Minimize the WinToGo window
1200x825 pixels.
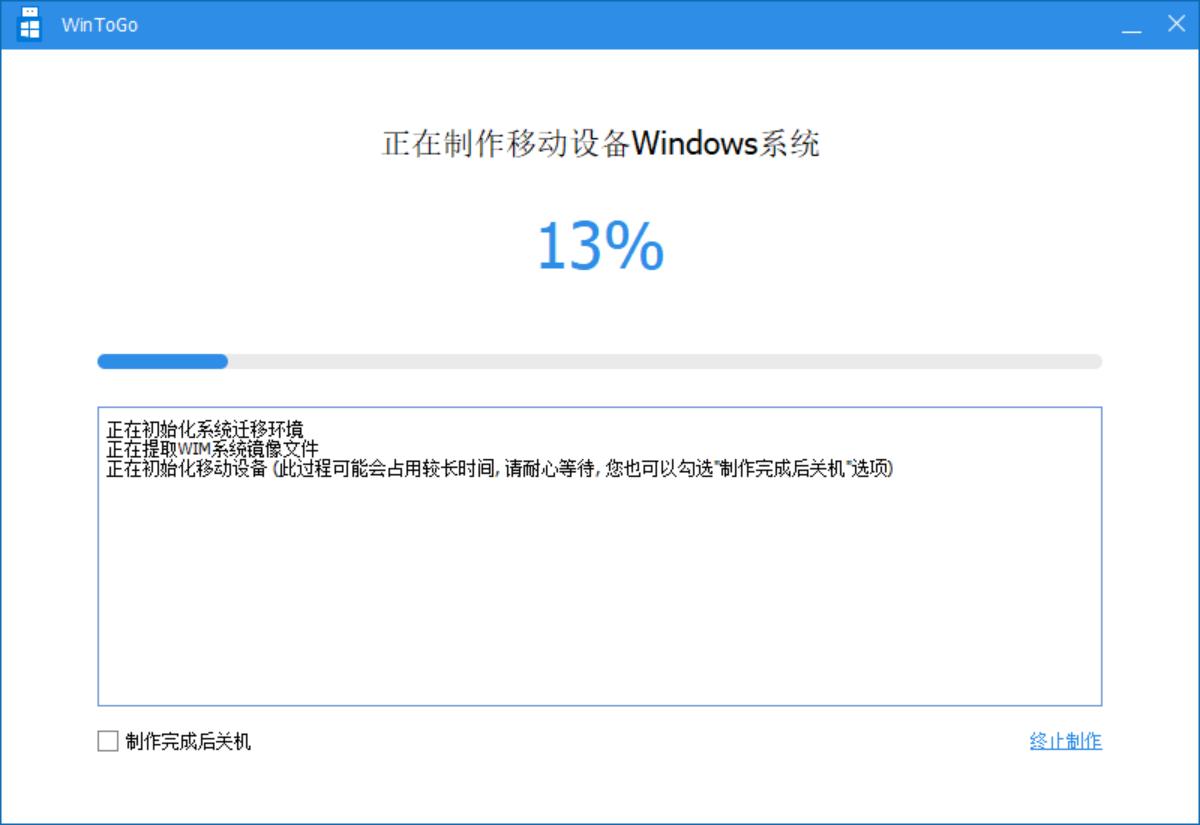pyautogui.click(x=1132, y=24)
